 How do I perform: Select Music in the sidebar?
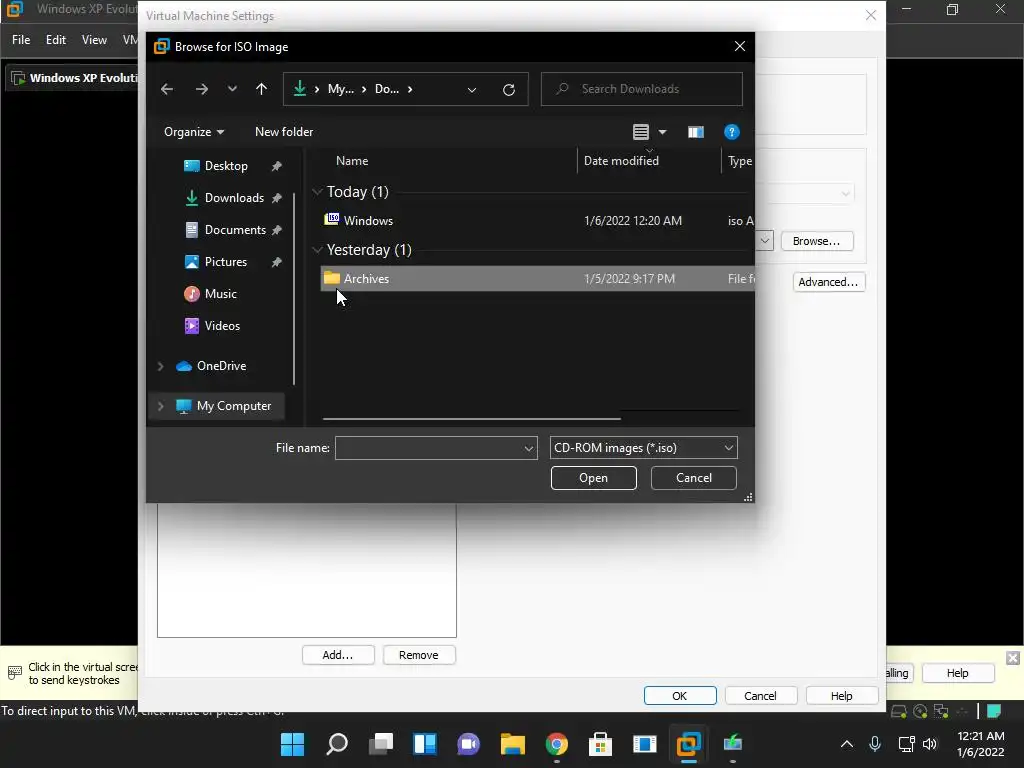(221, 294)
